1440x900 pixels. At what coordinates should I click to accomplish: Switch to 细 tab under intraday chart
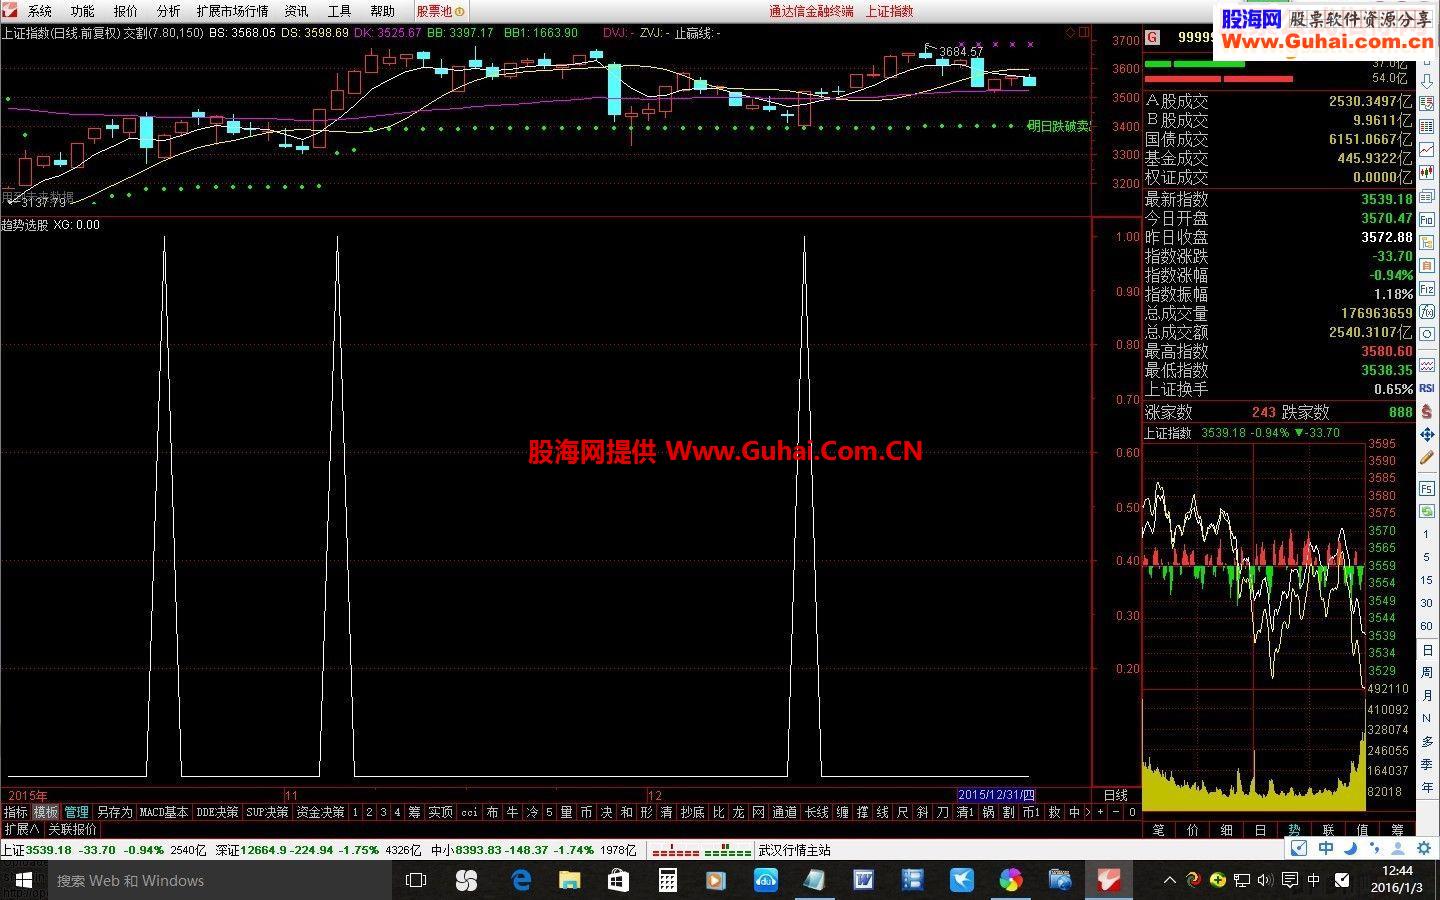coord(1227,829)
